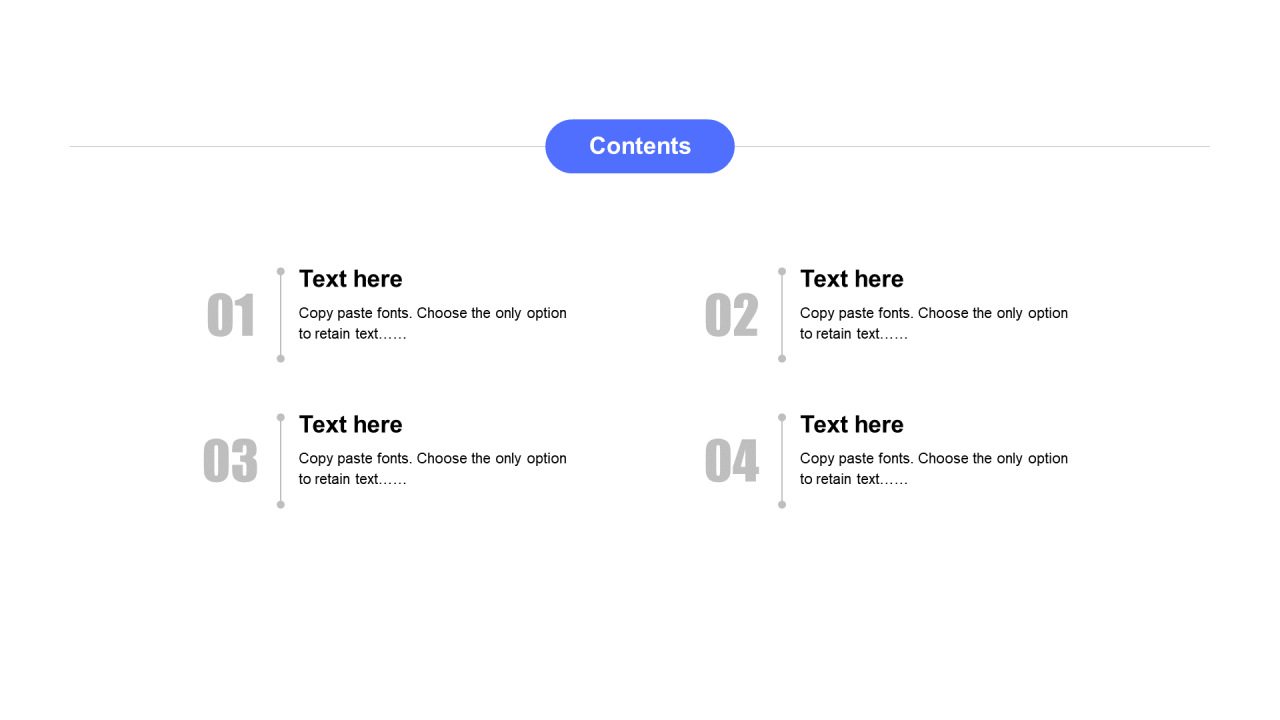
Task: Click the bottom dot of the divider beside 04
Action: tap(782, 504)
